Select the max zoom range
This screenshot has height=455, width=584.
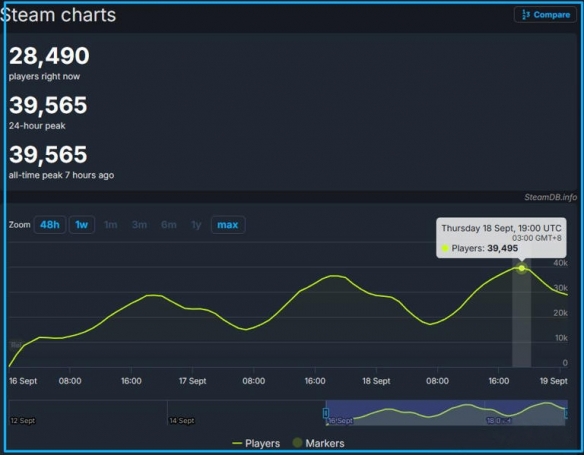pyautogui.click(x=228, y=225)
